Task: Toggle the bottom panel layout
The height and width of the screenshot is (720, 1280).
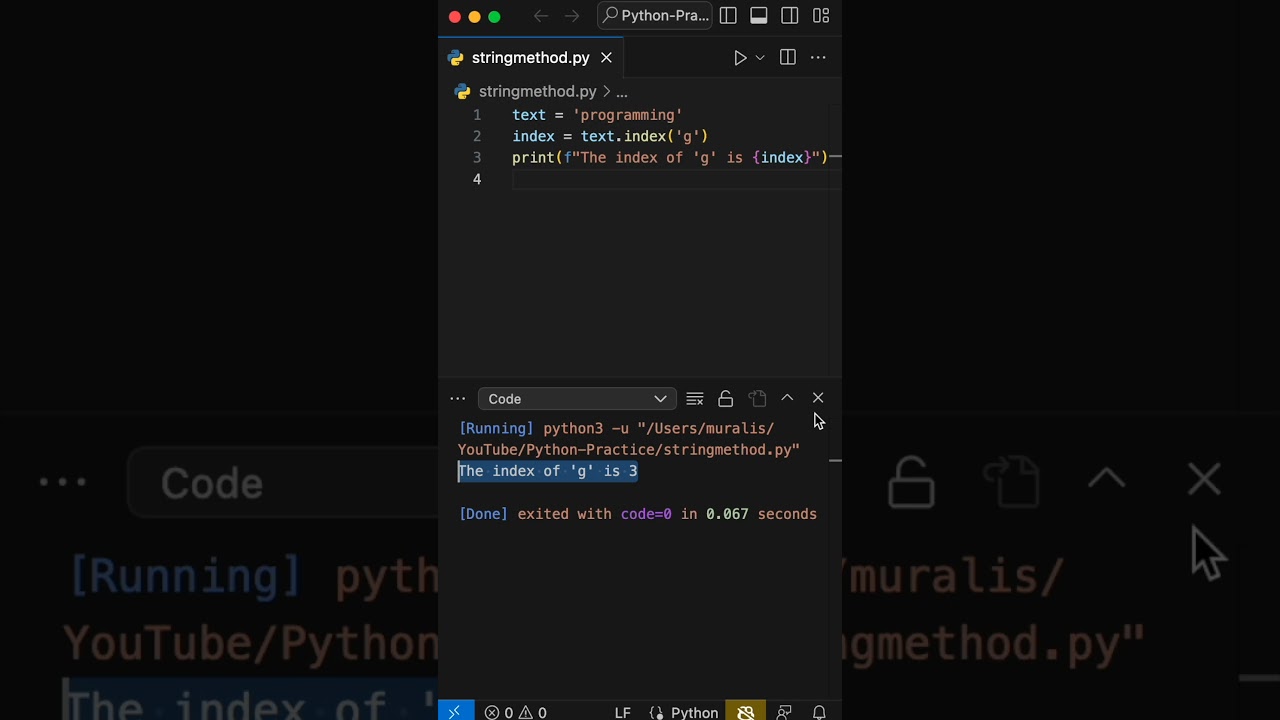Action: 759,16
